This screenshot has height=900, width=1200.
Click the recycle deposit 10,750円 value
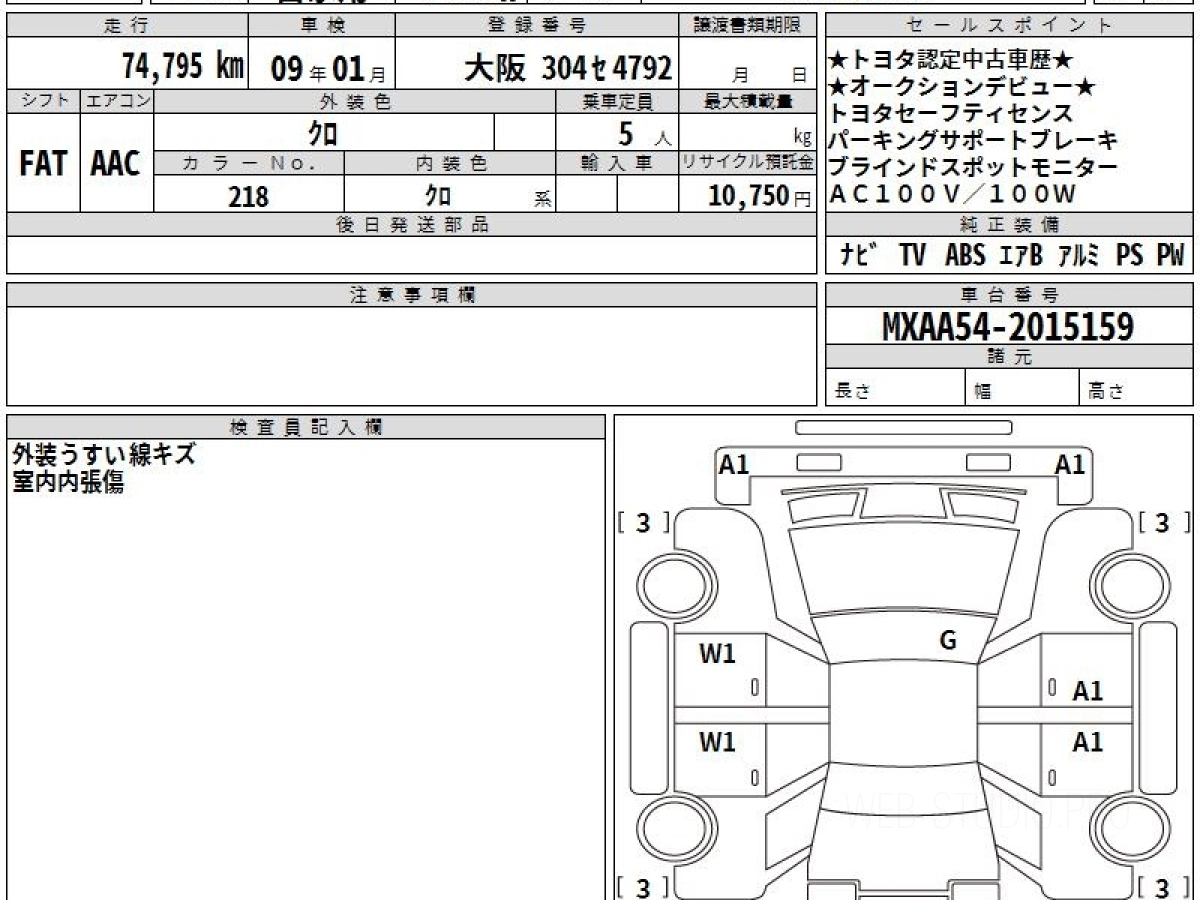746,197
